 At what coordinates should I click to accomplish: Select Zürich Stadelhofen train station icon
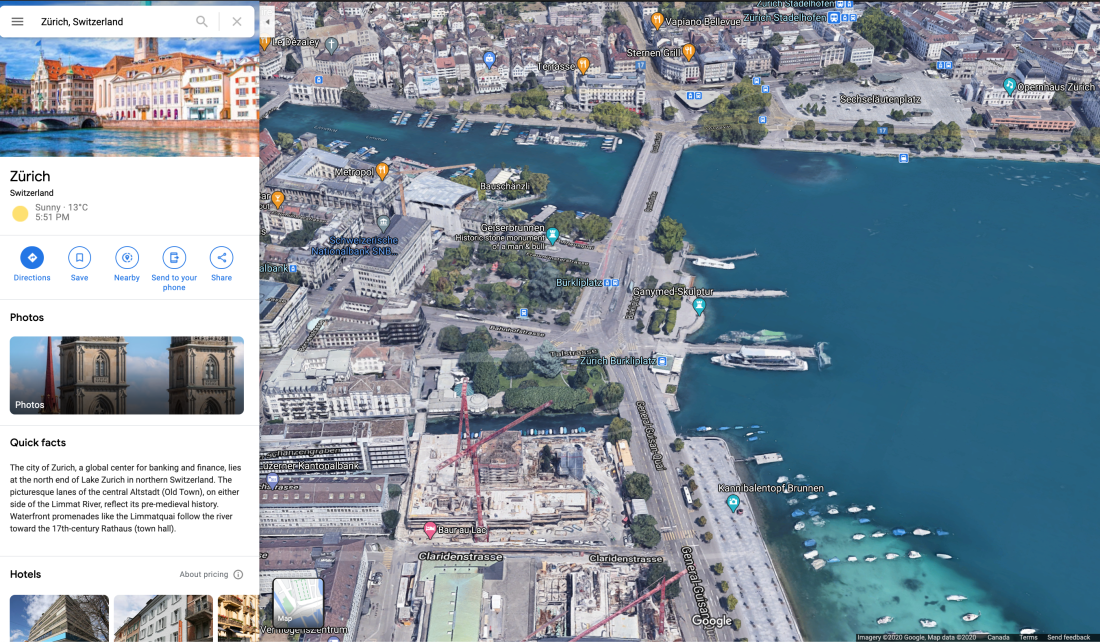(834, 18)
